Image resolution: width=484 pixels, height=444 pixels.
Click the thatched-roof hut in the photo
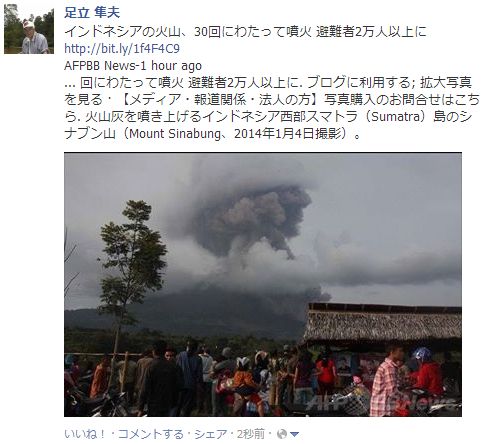coord(383,325)
